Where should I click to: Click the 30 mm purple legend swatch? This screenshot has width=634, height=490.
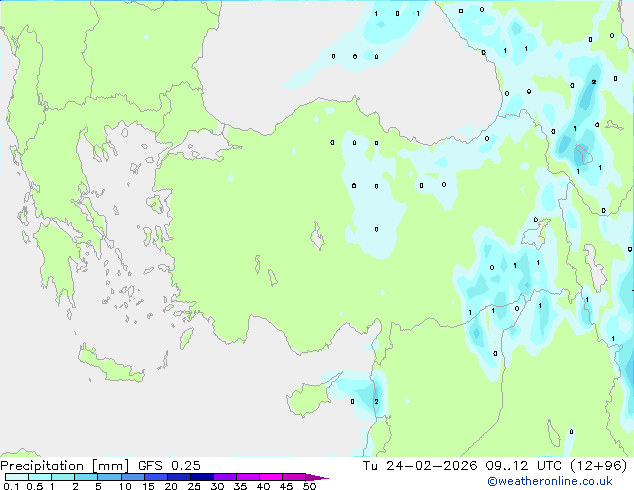click(227, 478)
